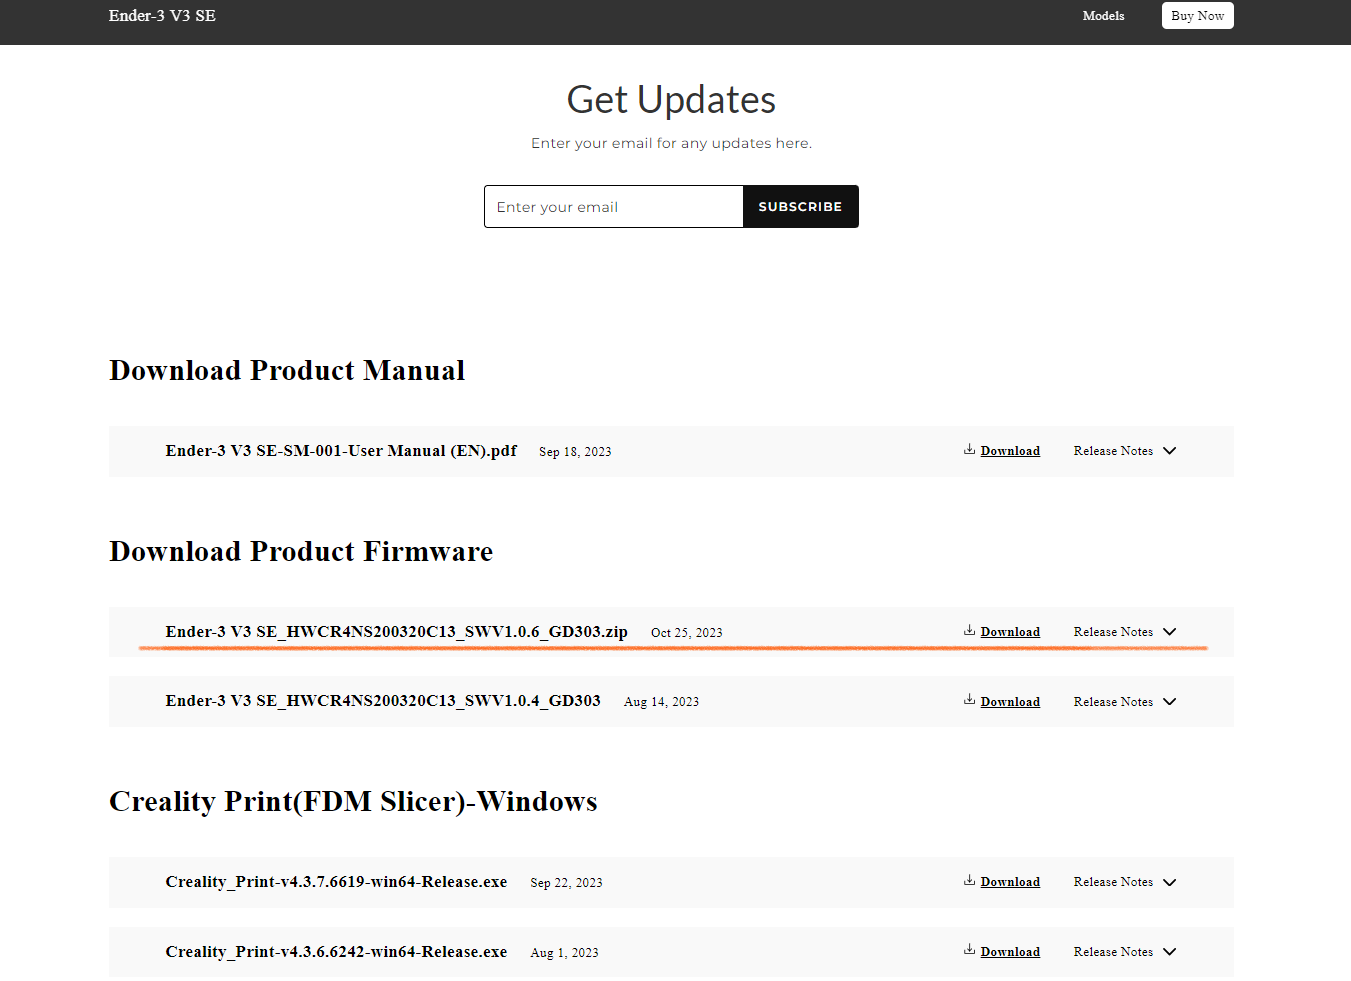Click download icon for Creality Print v4.3.6.6242
This screenshot has width=1351, height=981.
[x=969, y=950]
